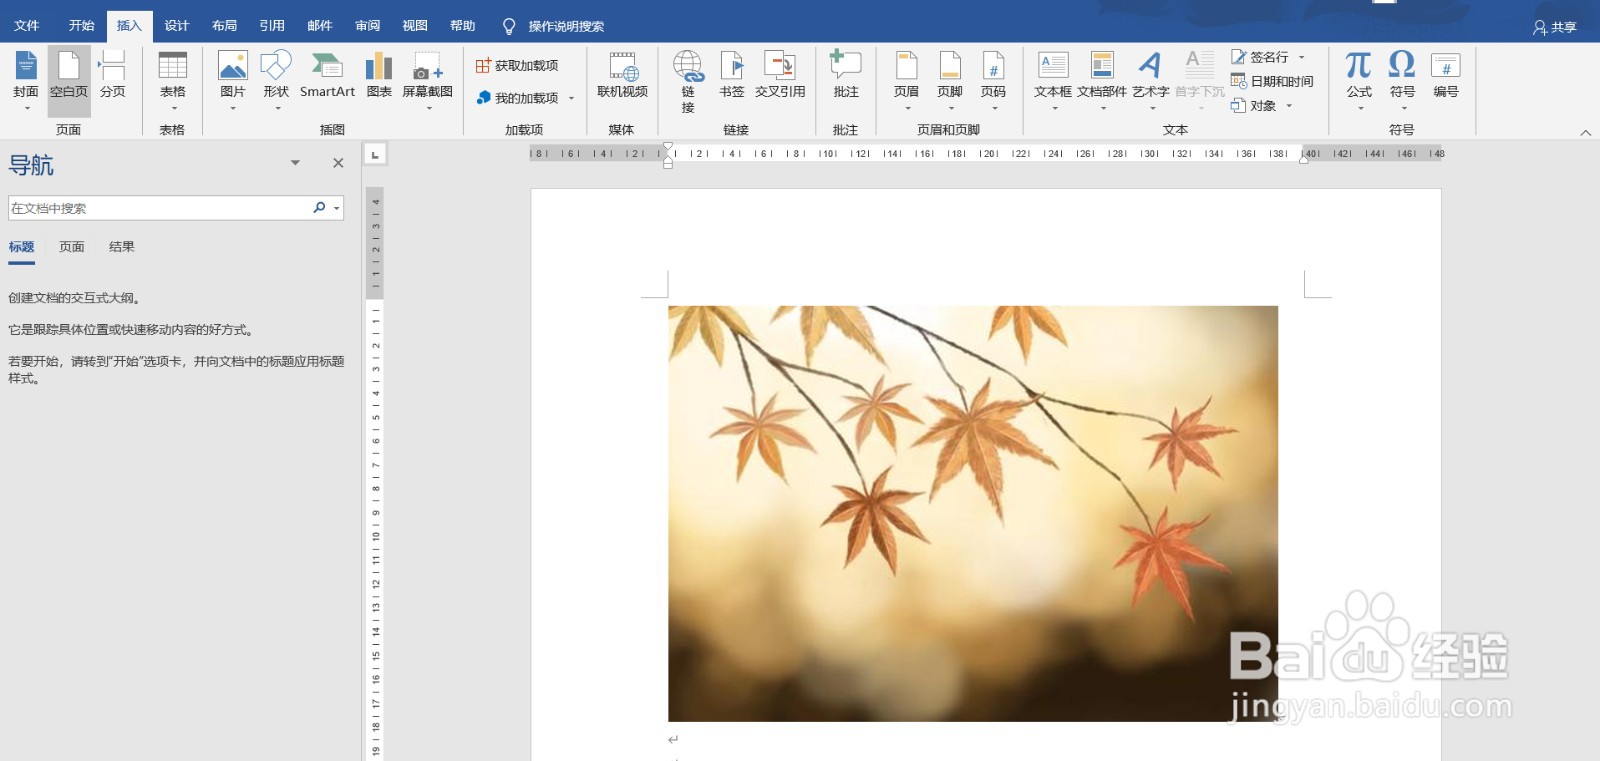Expand My Add-ins dropdown arrow
This screenshot has width=1600, height=761.
572,98
